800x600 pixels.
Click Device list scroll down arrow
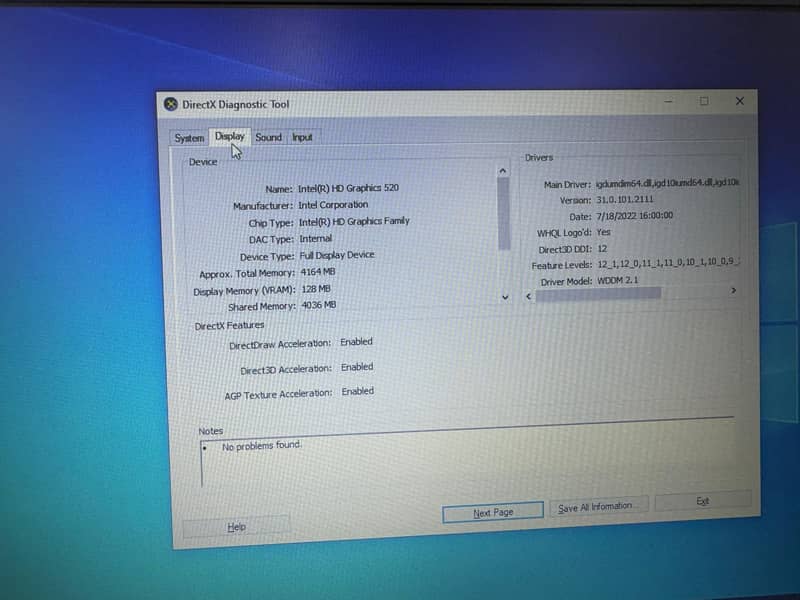505,297
